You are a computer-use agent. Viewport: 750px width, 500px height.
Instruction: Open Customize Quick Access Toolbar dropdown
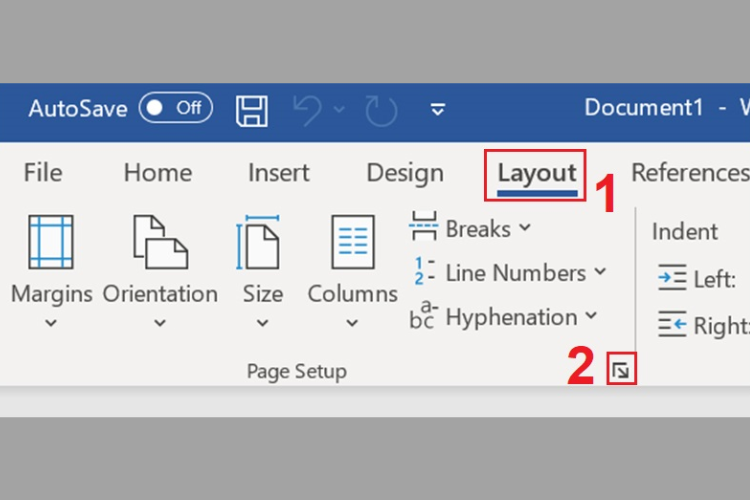(438, 109)
